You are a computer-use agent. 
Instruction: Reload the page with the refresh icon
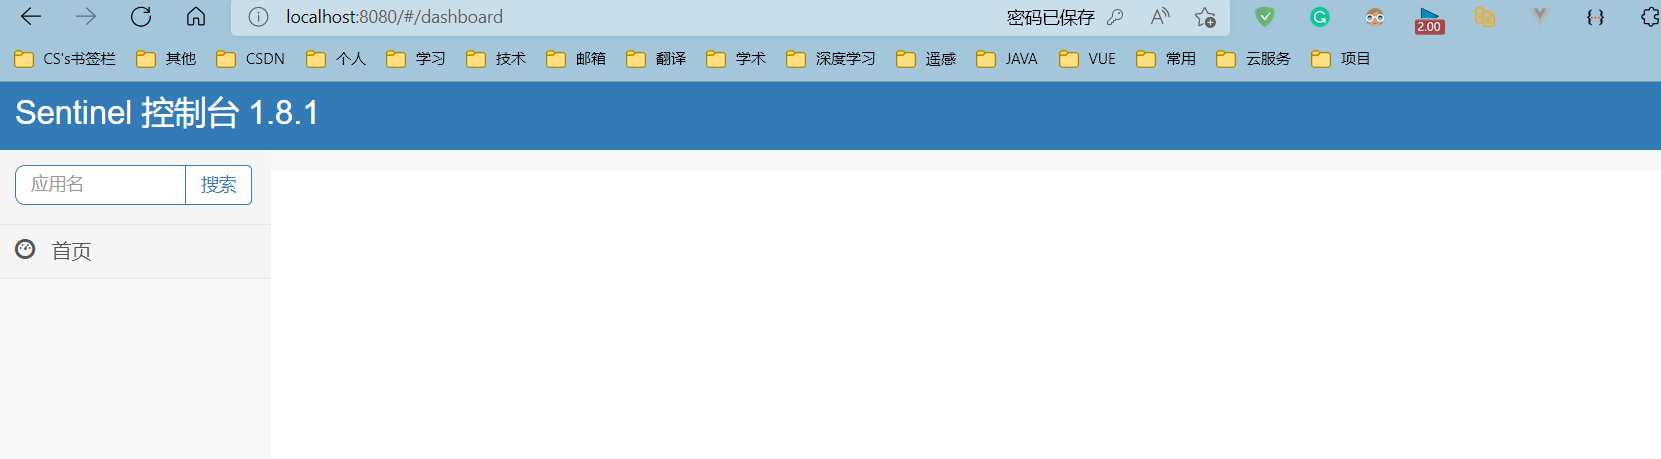pos(141,17)
